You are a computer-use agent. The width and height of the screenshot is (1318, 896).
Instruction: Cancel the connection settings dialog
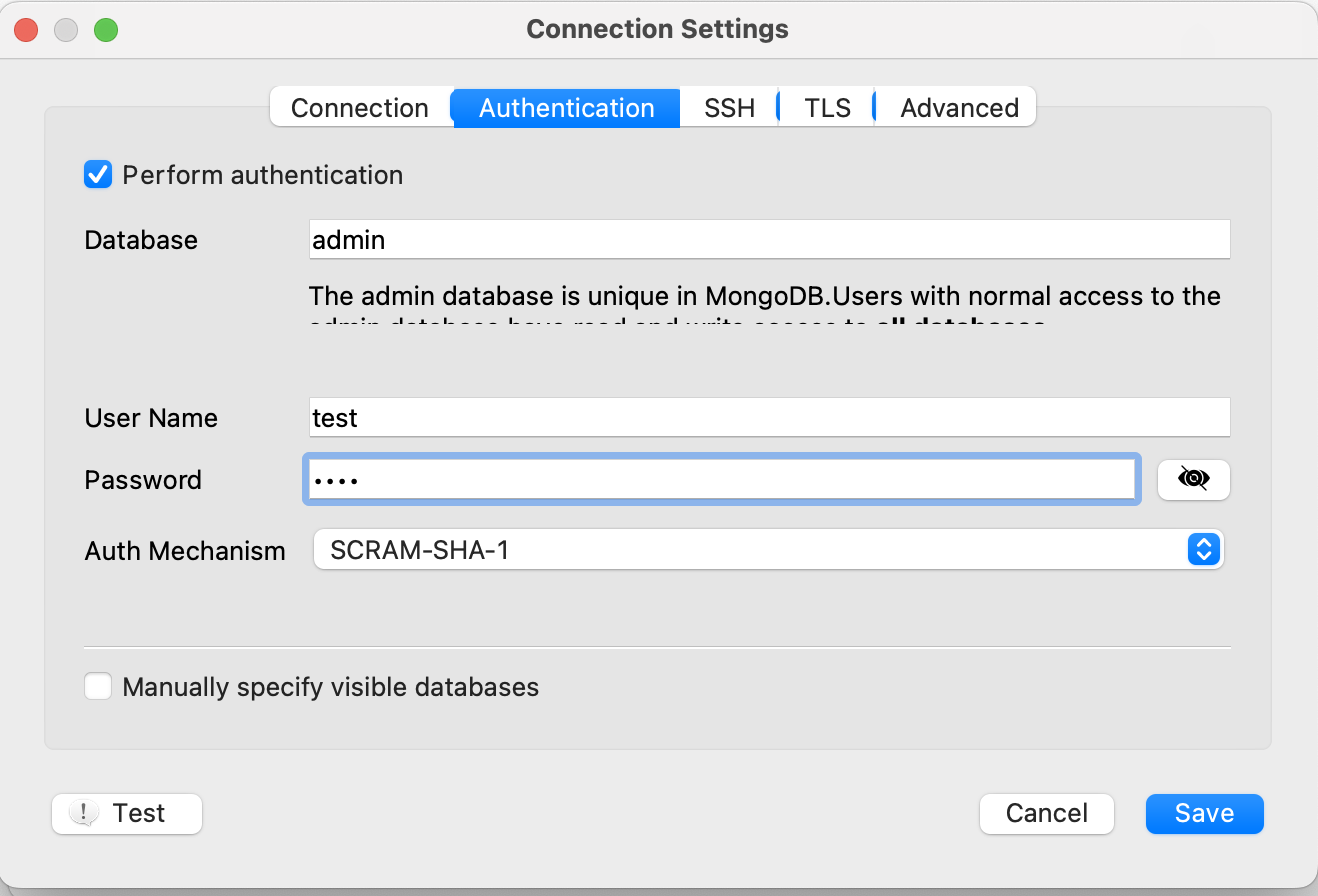pyautogui.click(x=1046, y=814)
